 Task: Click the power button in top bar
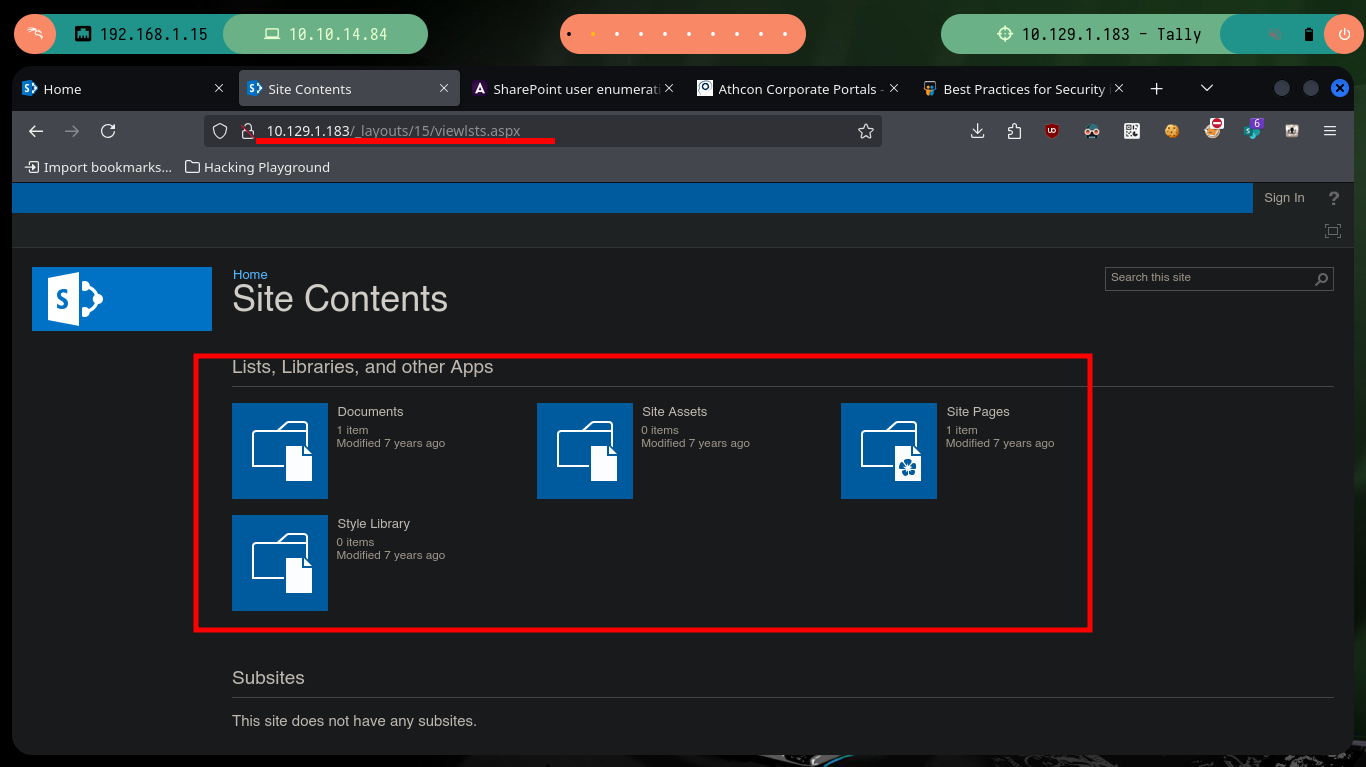point(1343,34)
